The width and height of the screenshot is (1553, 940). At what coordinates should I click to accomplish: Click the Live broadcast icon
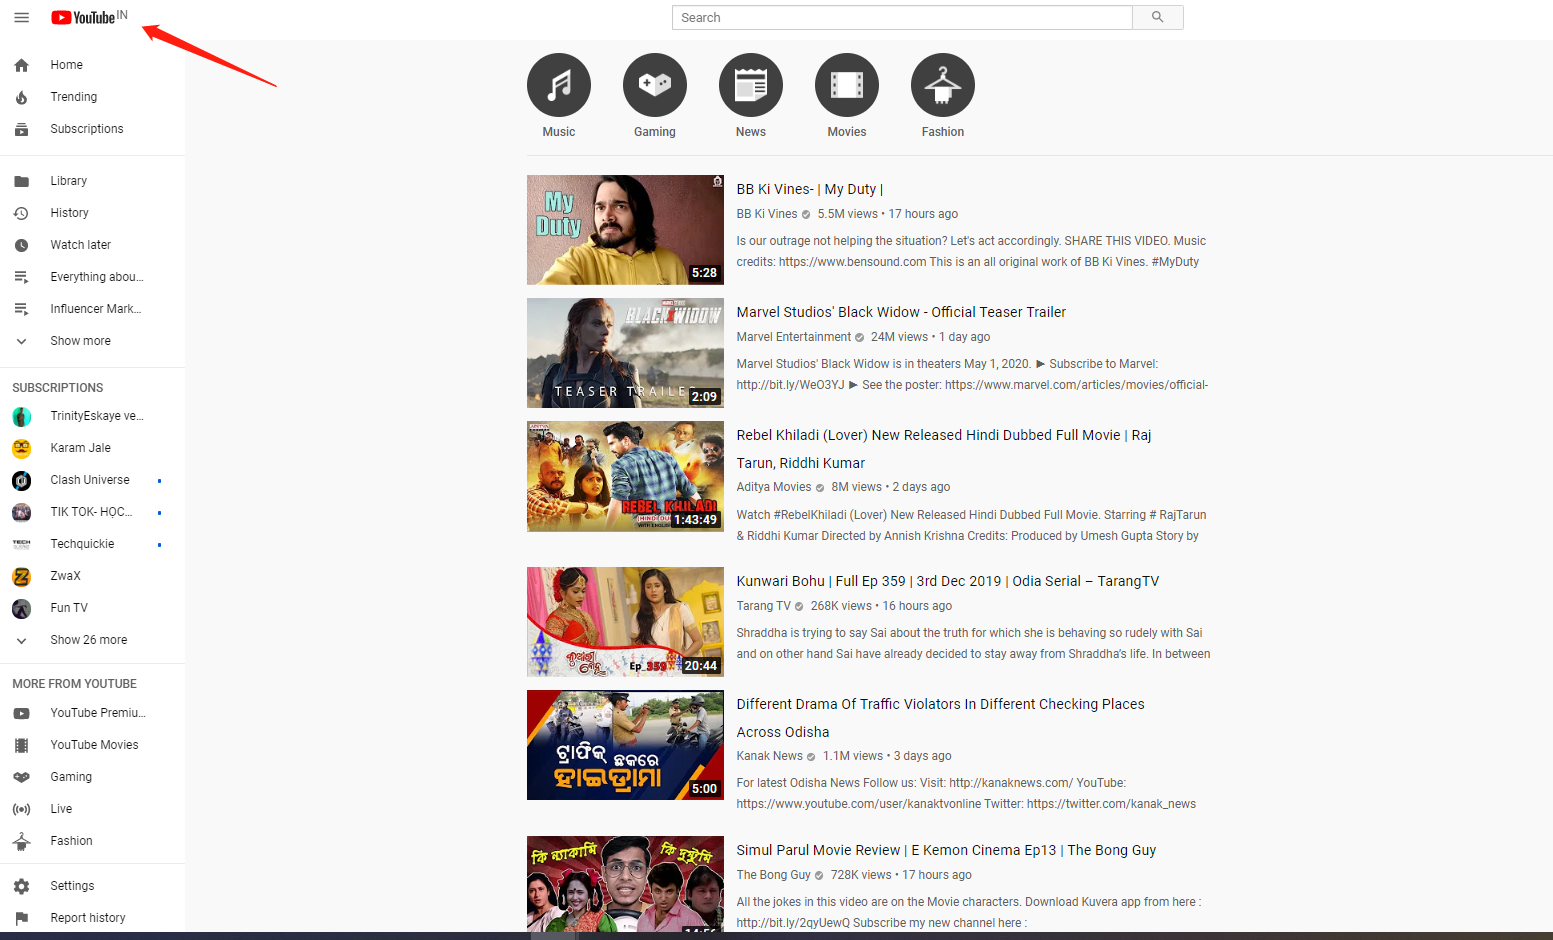click(21, 809)
